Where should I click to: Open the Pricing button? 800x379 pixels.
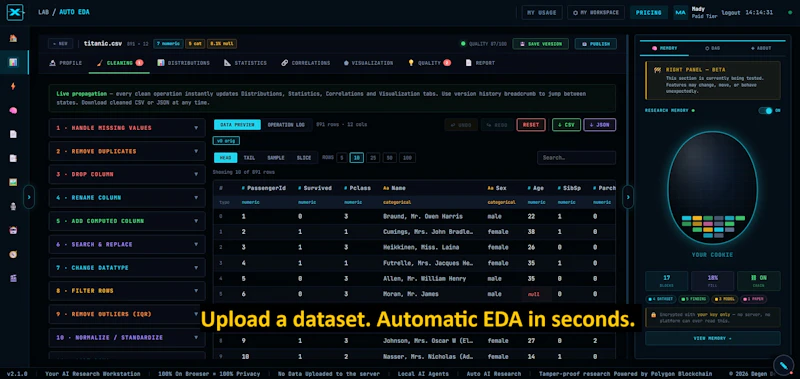pyautogui.click(x=648, y=13)
